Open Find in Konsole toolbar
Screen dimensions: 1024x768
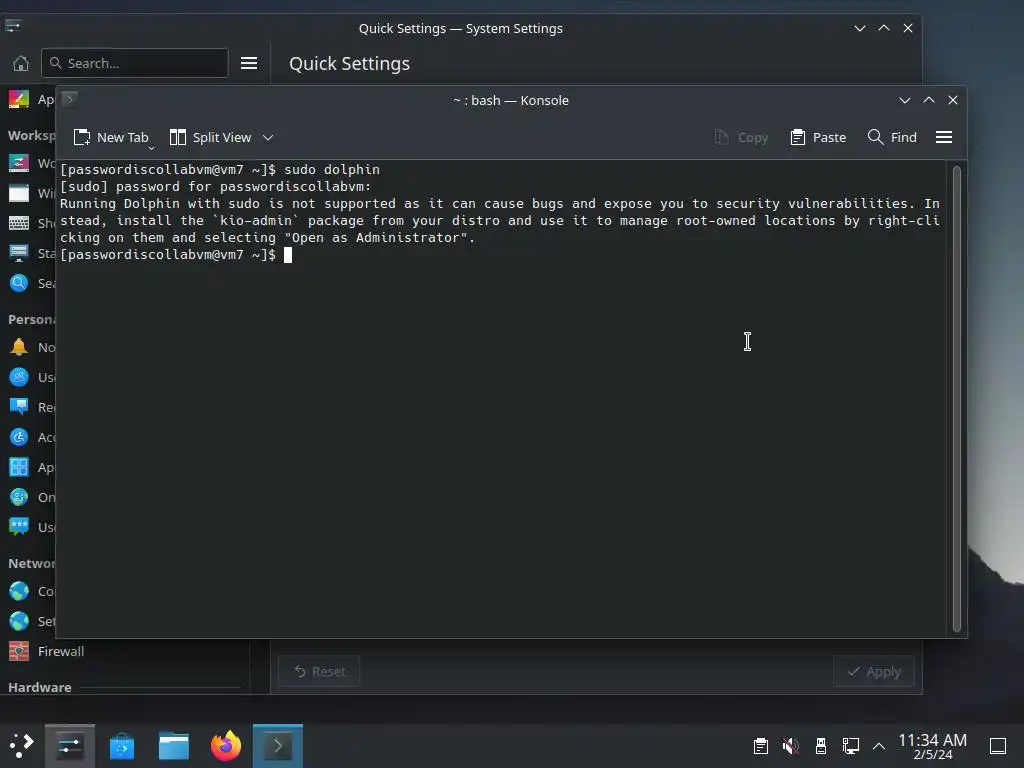click(892, 137)
